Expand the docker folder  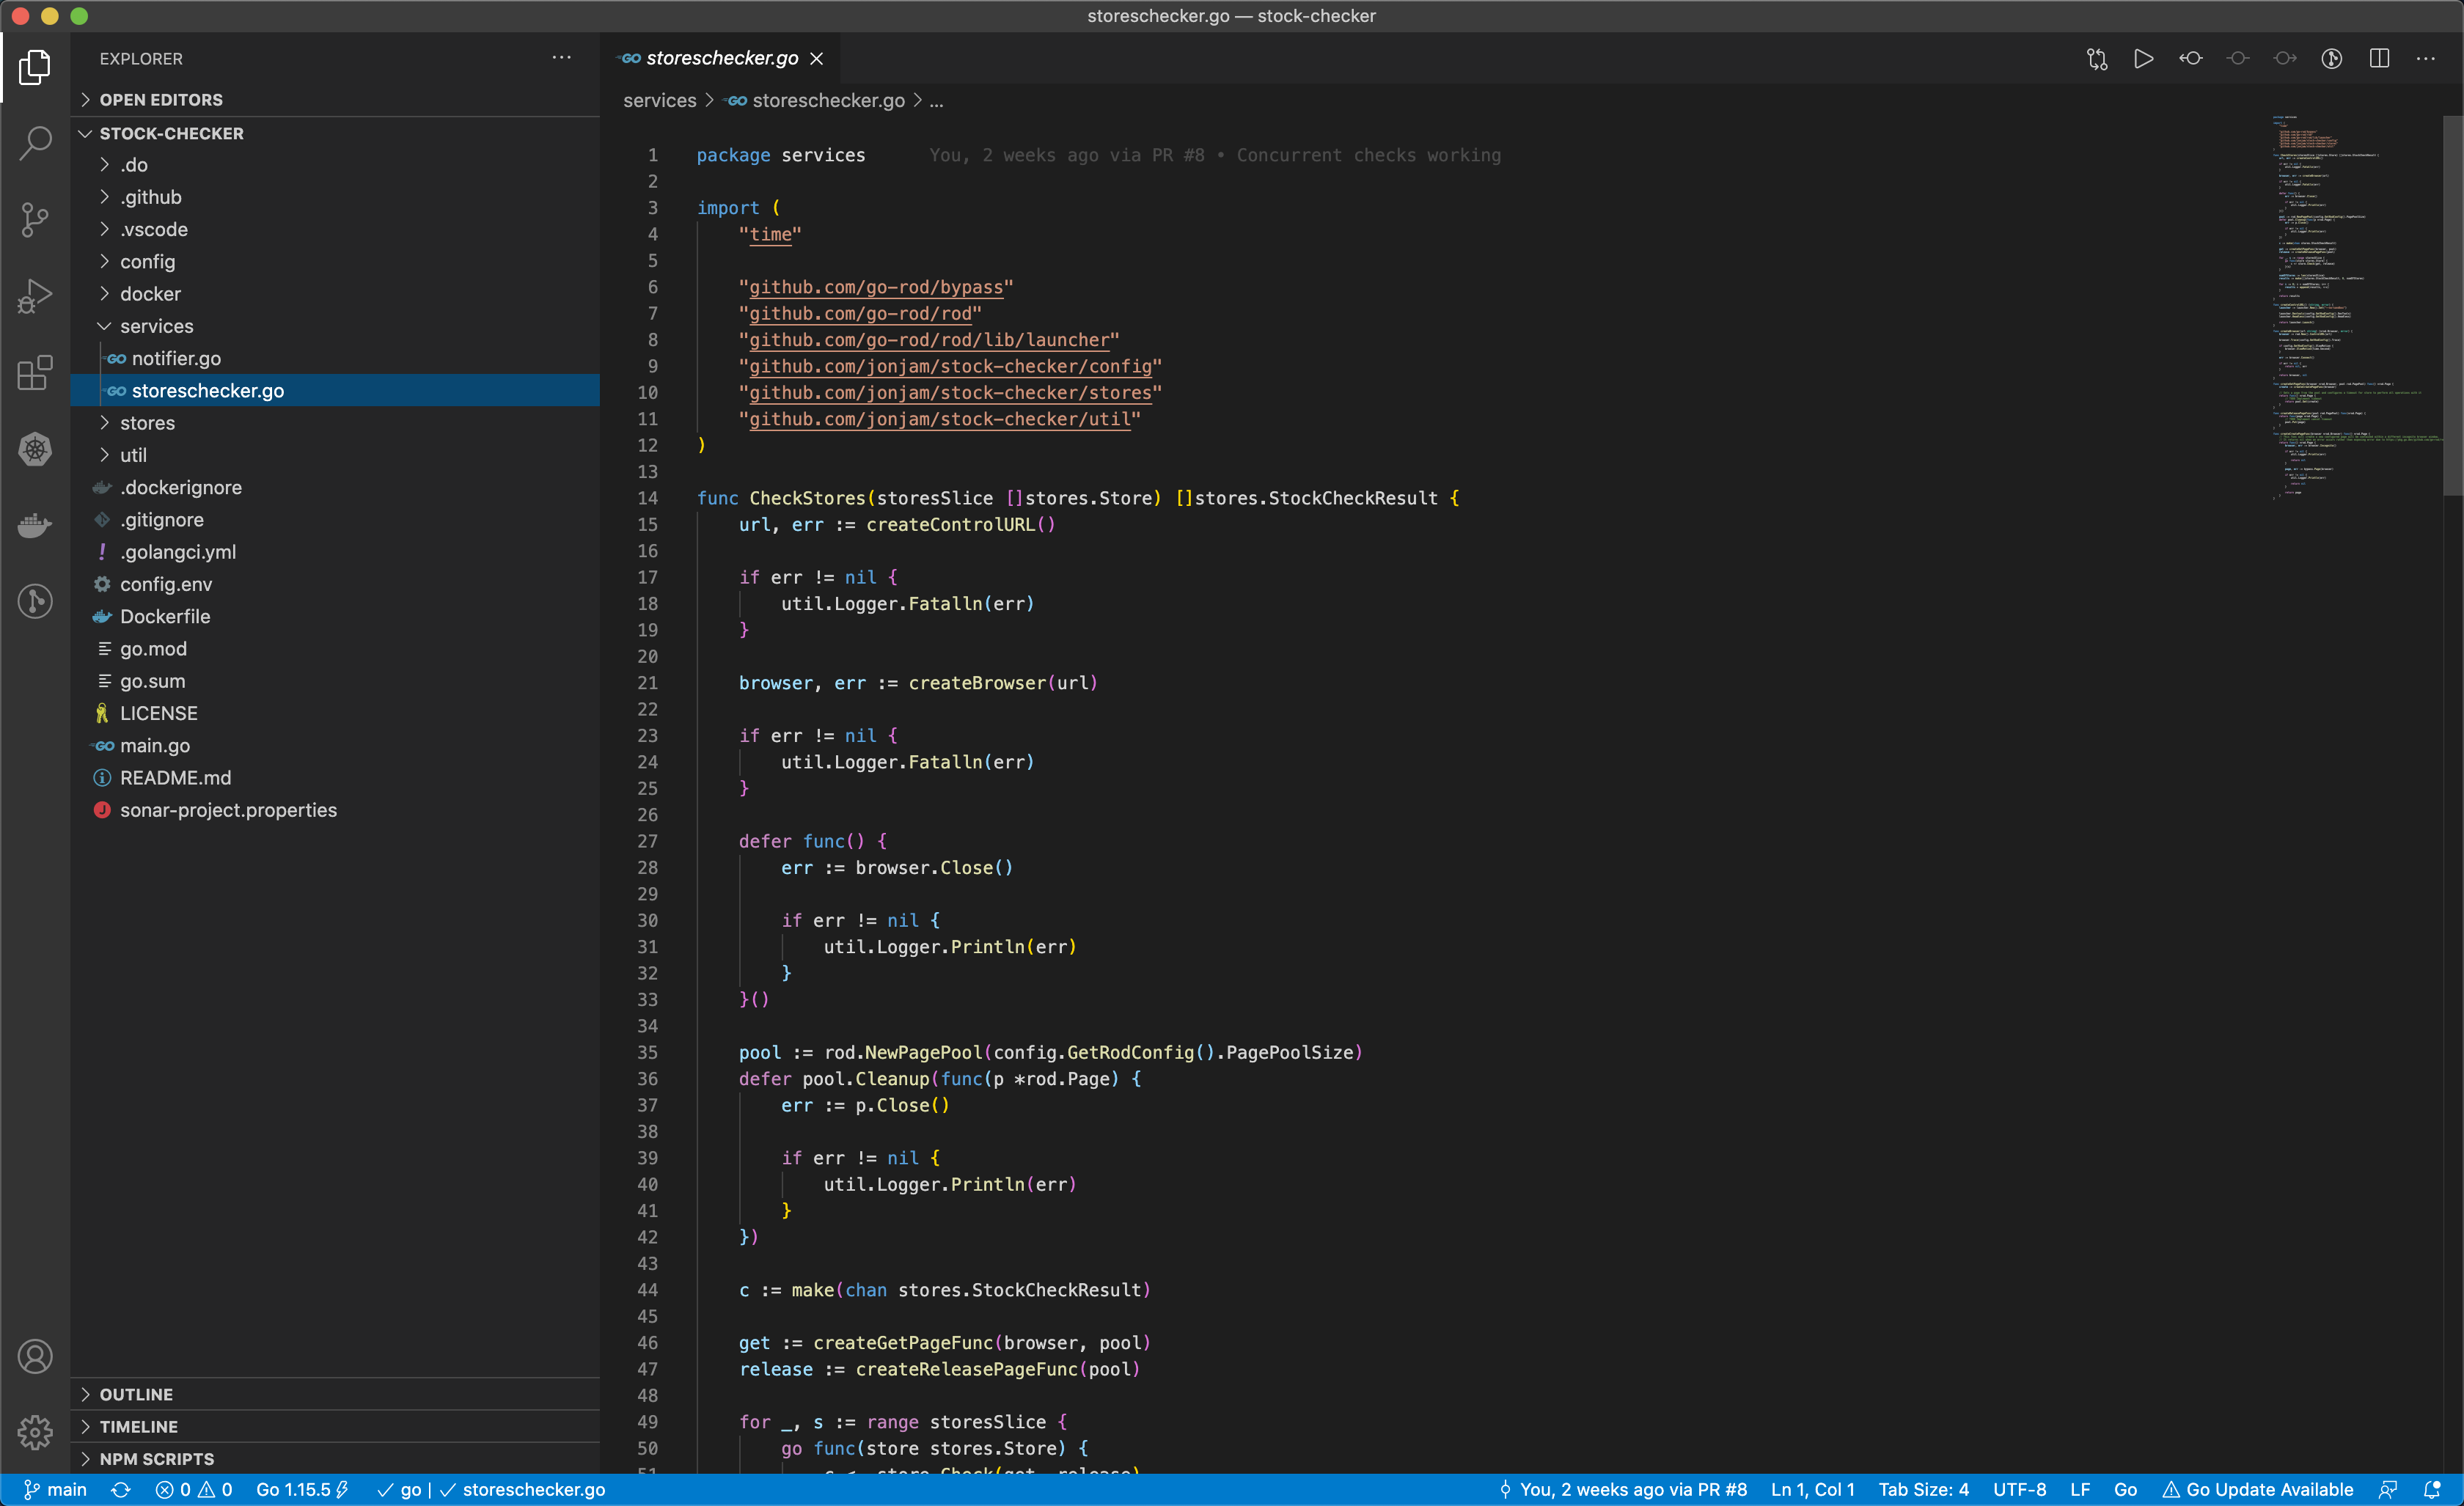click(x=335, y=294)
